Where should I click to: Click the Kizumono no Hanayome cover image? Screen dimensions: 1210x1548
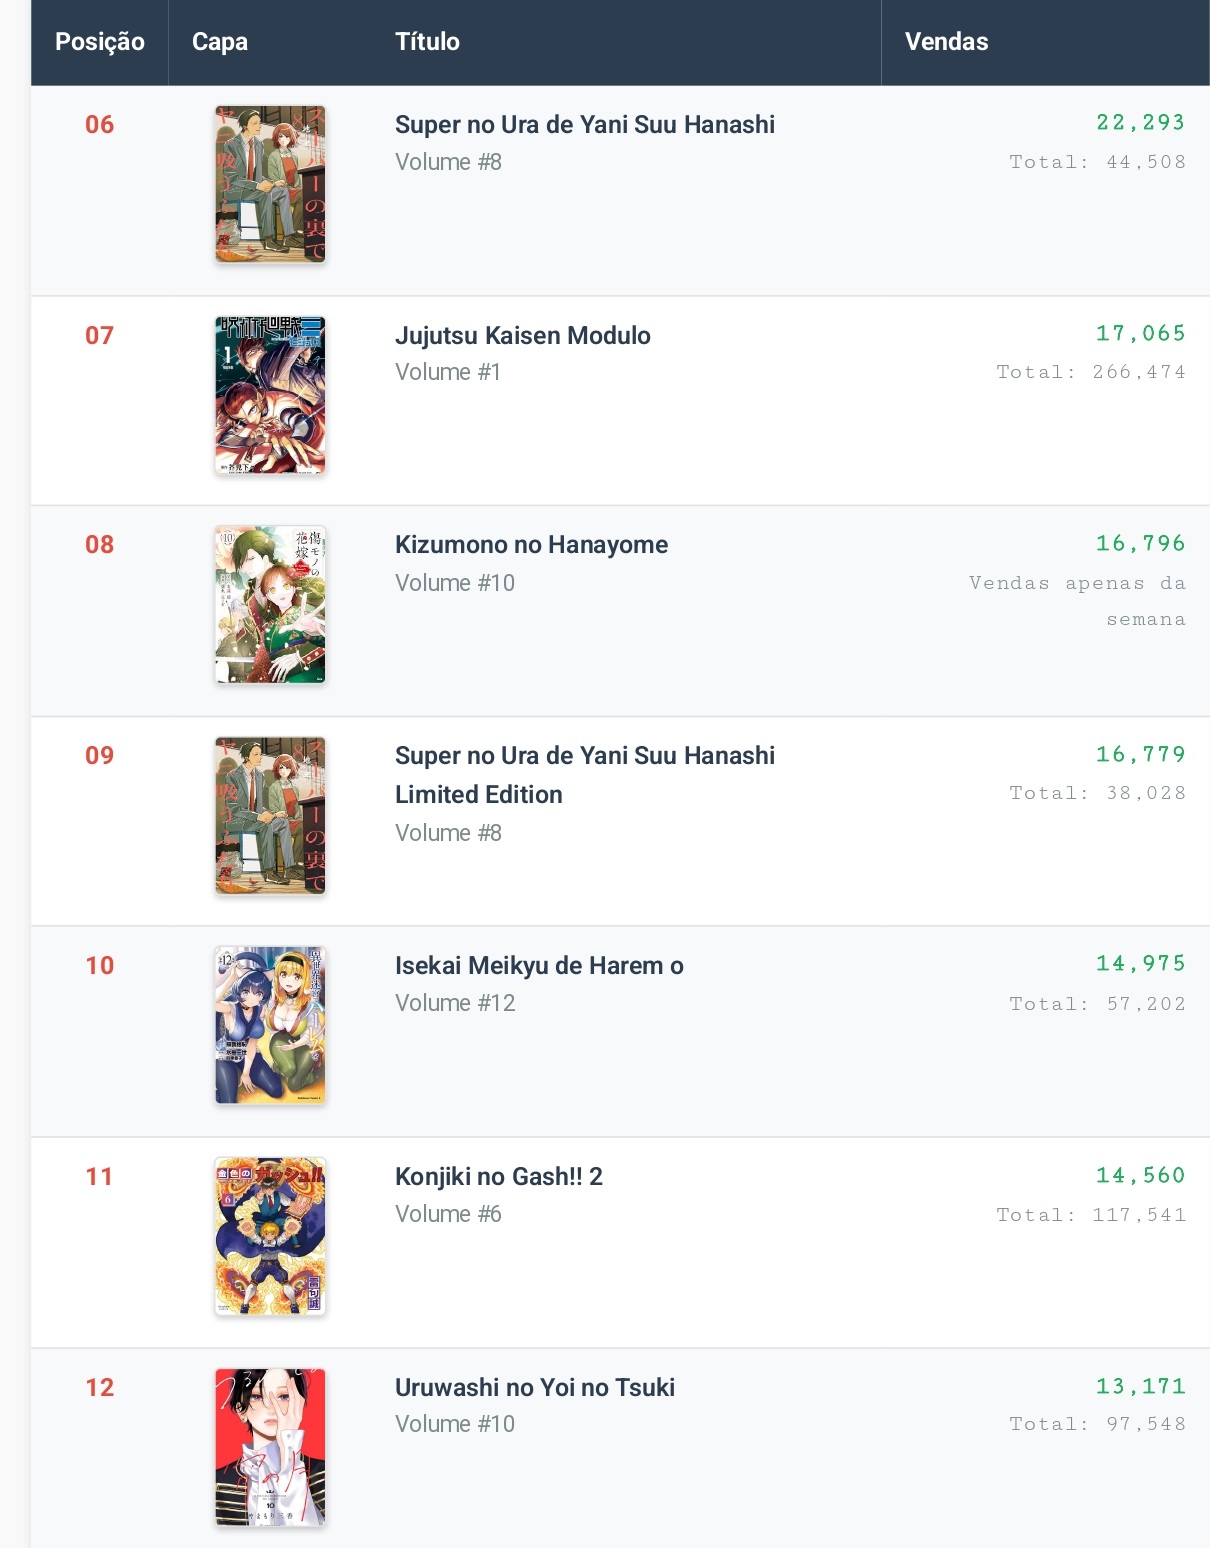tap(270, 605)
